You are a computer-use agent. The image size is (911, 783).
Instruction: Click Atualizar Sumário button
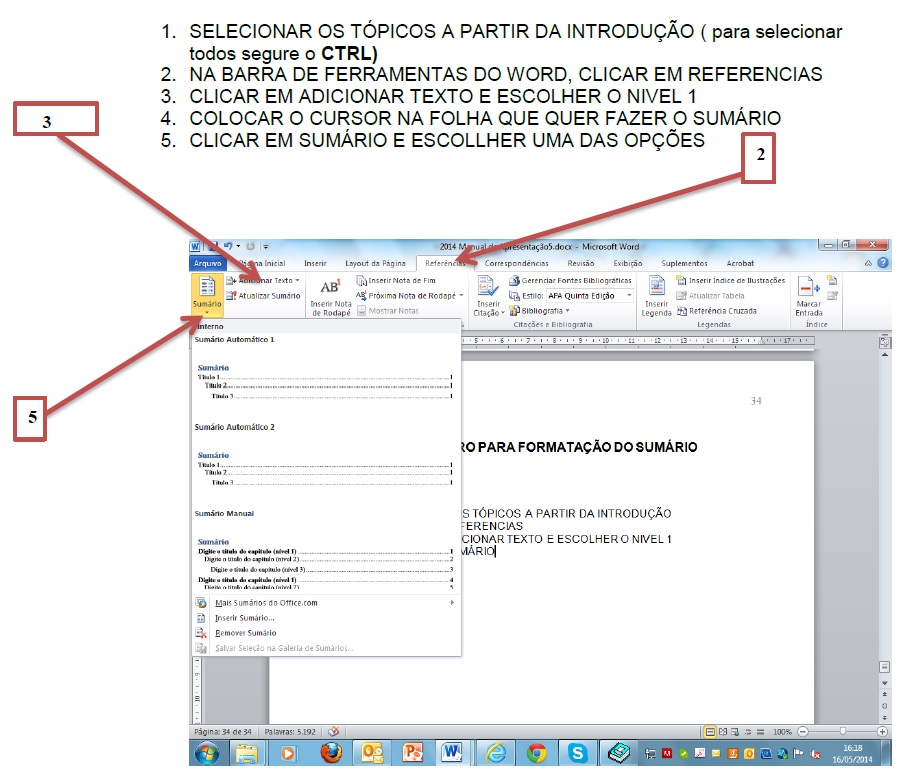[263, 296]
